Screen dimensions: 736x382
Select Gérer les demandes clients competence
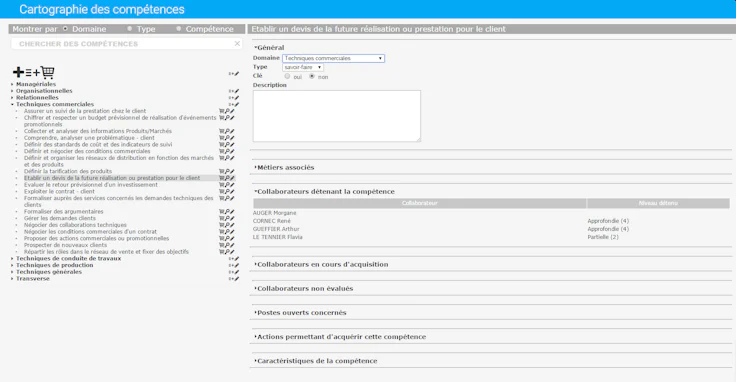click(60, 219)
